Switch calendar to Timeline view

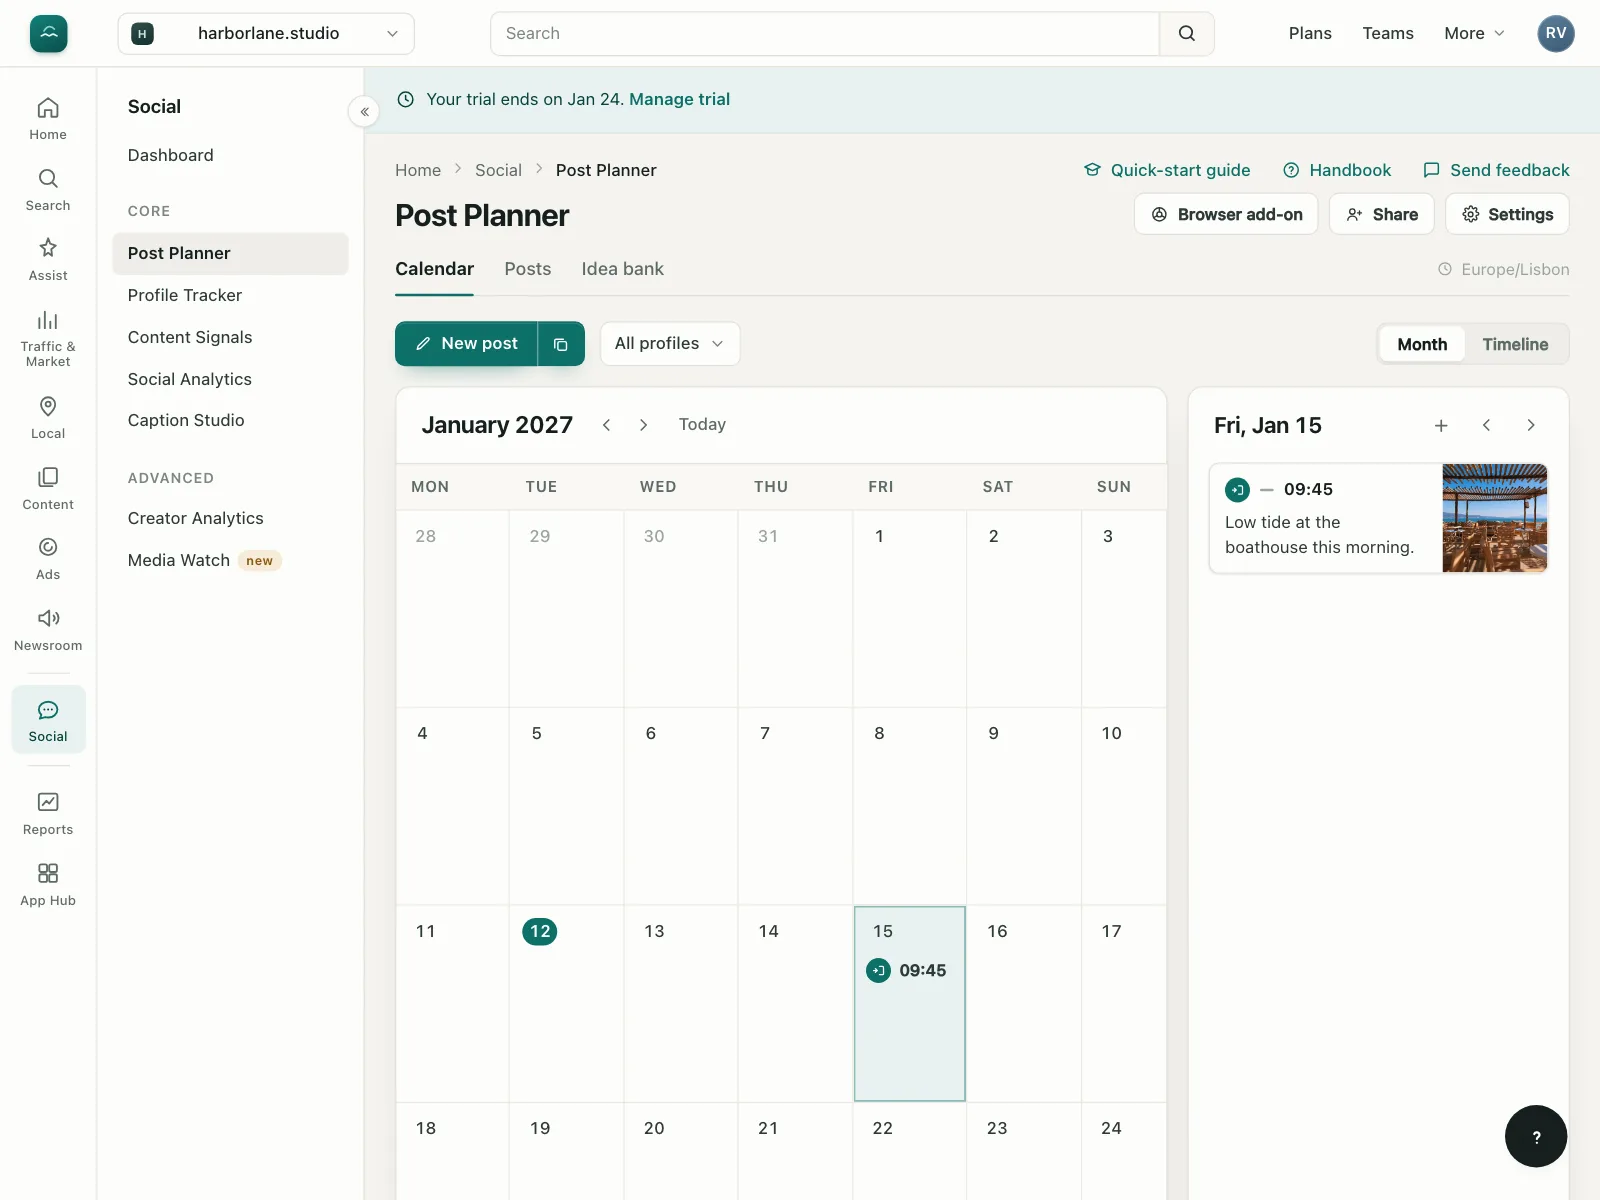point(1515,344)
